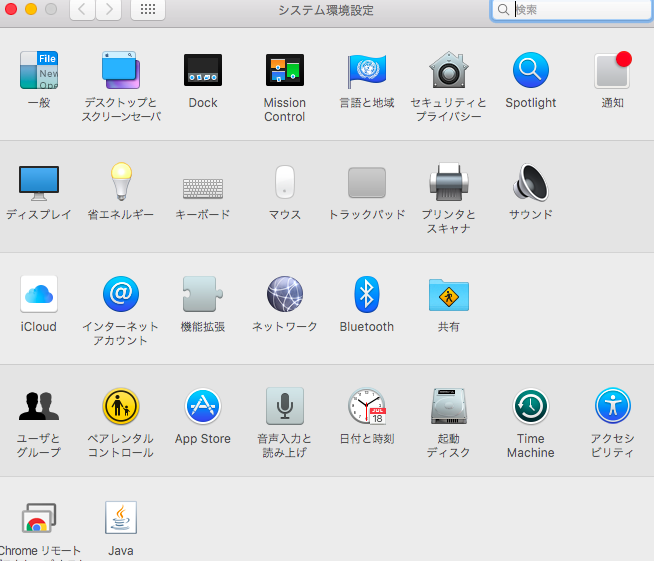The height and width of the screenshot is (561, 654).
Task: Open the App Store preferences pane
Action: (203, 406)
